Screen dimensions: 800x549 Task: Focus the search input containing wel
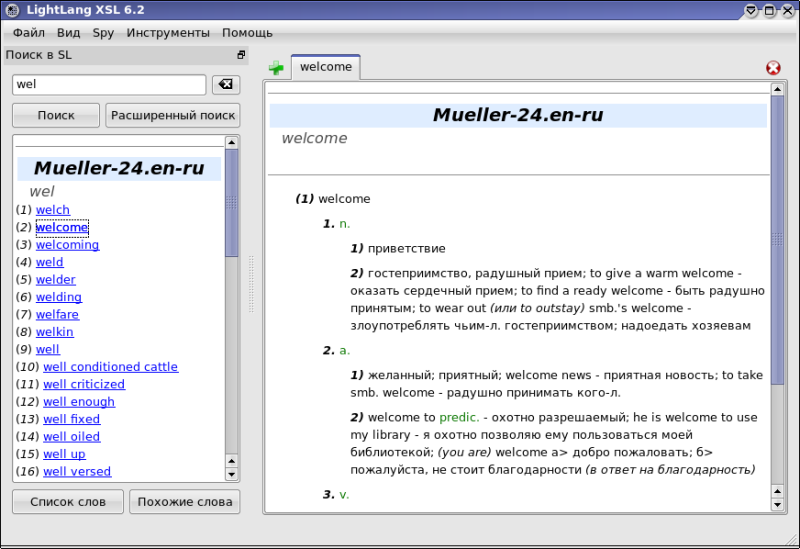pyautogui.click(x=109, y=85)
